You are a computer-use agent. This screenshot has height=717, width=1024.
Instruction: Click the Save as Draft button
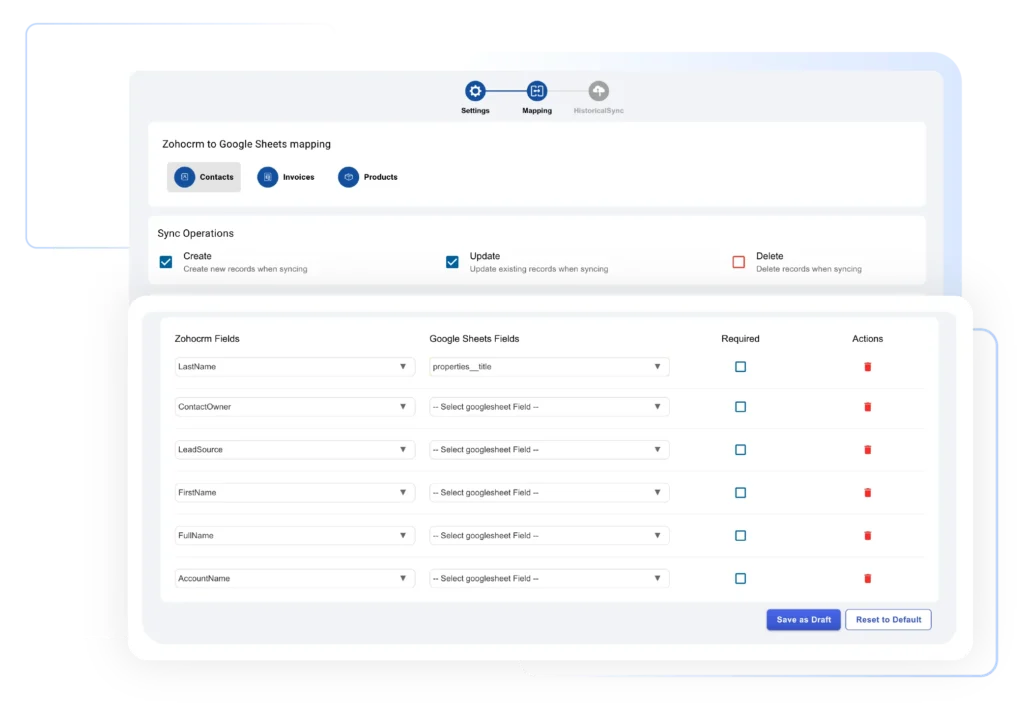click(x=803, y=619)
